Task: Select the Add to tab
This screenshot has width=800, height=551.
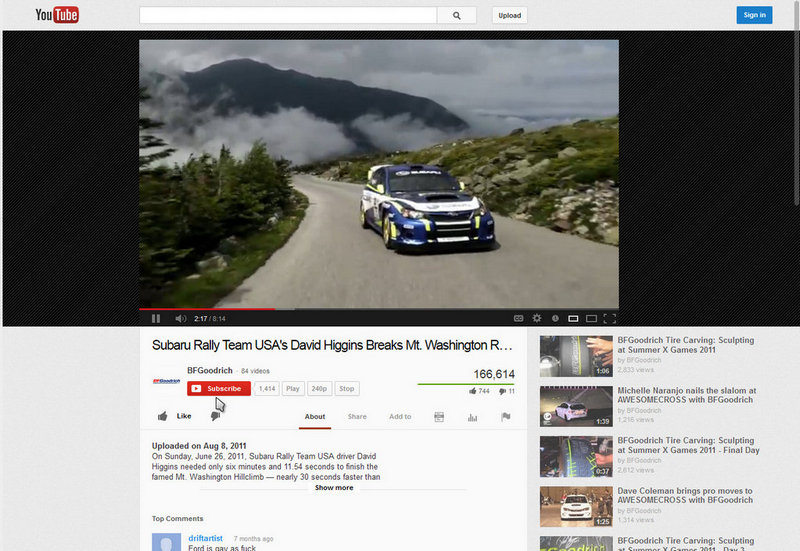Action: (400, 416)
